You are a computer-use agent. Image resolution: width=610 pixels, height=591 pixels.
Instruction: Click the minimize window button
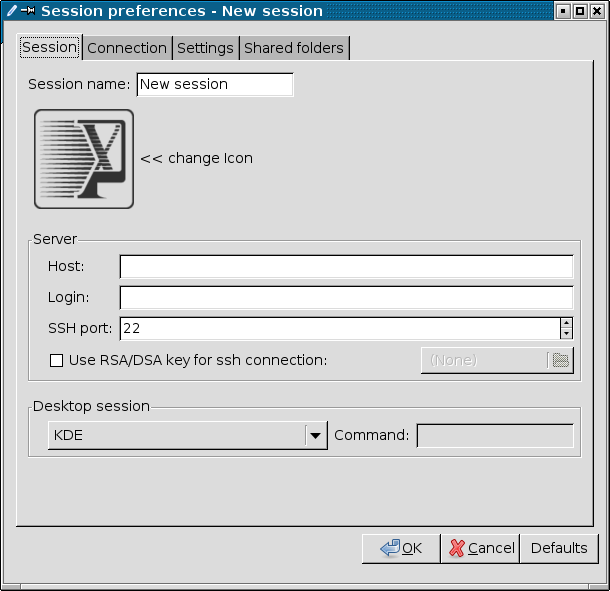click(564, 11)
